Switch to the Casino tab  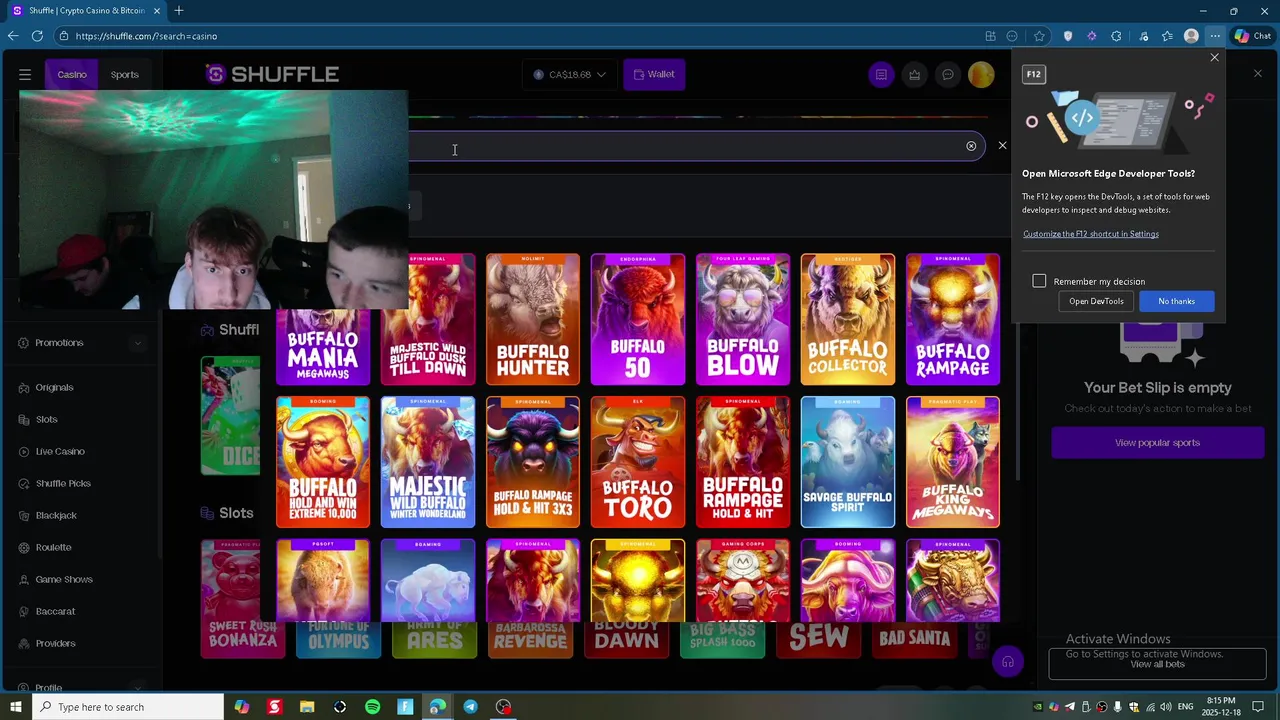tap(71, 75)
